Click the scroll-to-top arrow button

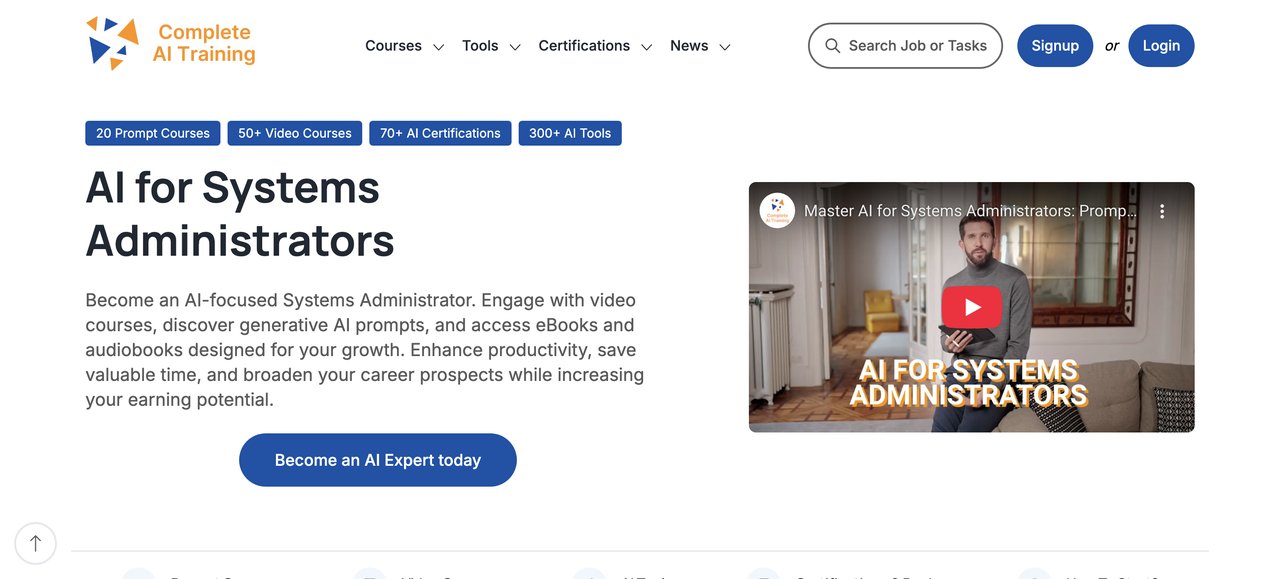[x=36, y=543]
